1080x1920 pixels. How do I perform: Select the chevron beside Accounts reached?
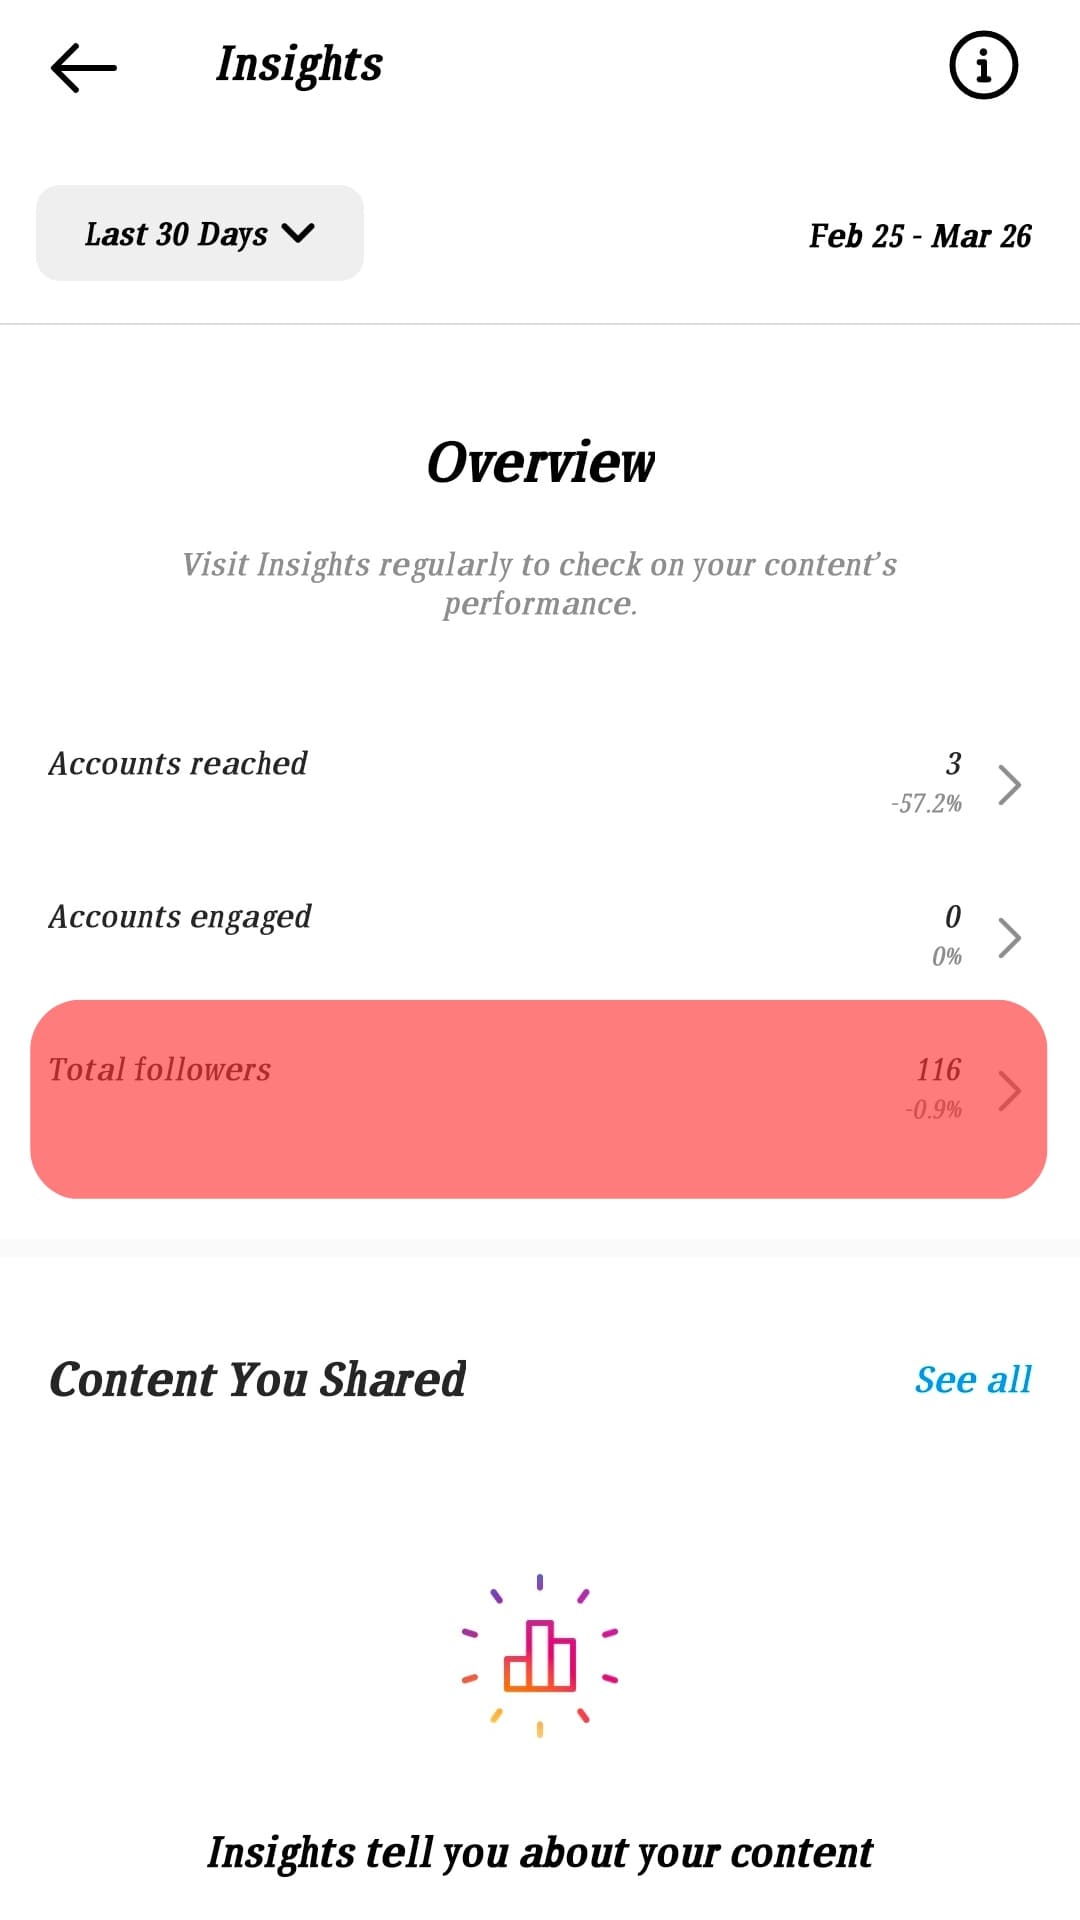pos(1010,784)
